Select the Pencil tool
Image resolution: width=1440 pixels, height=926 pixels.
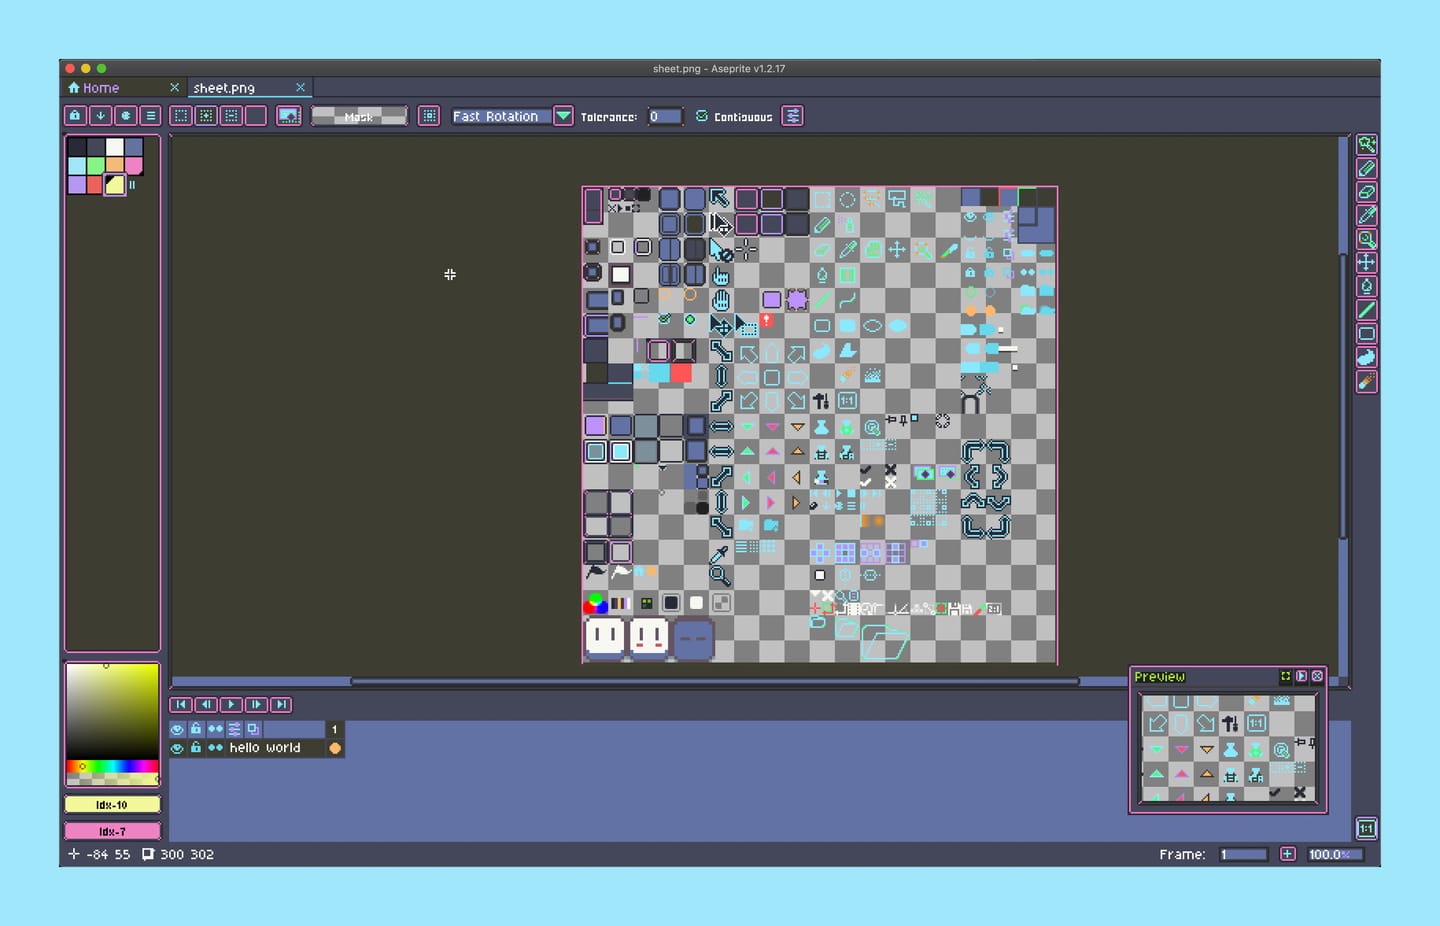[1366, 168]
